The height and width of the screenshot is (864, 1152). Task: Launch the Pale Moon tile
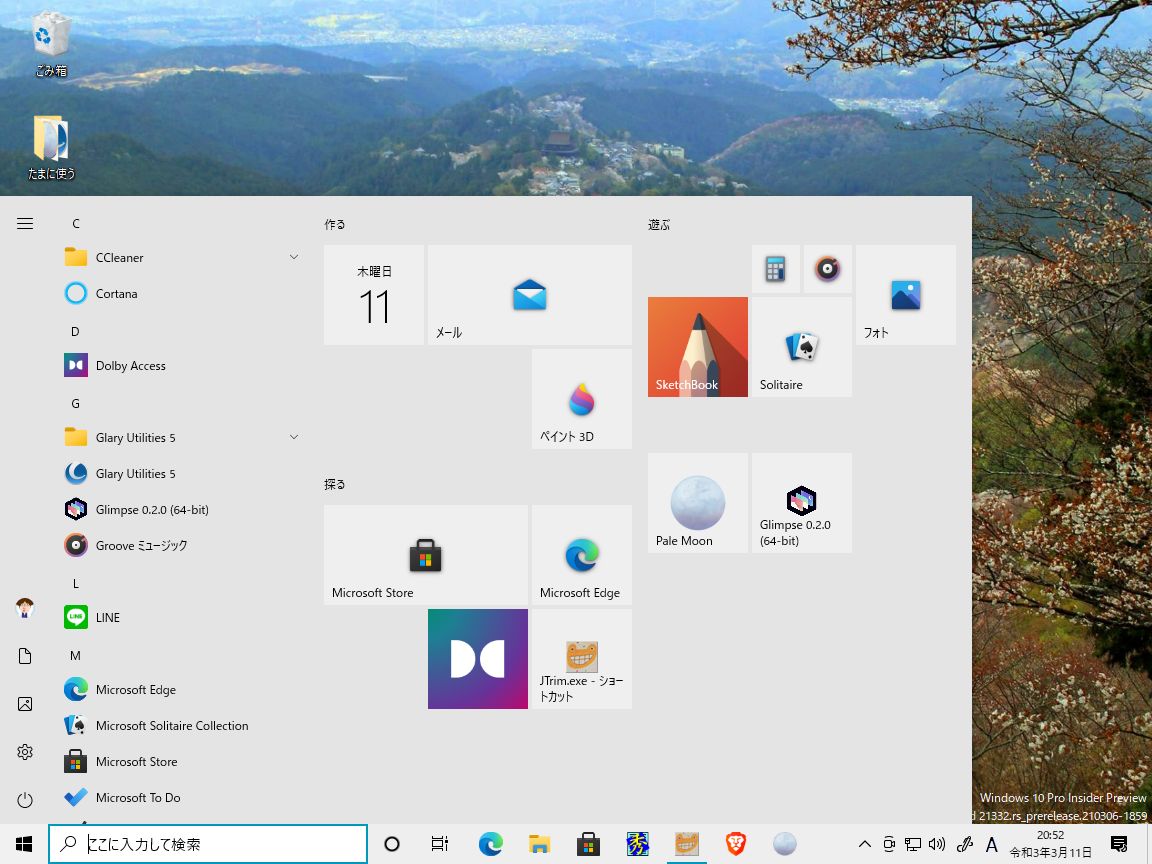698,503
